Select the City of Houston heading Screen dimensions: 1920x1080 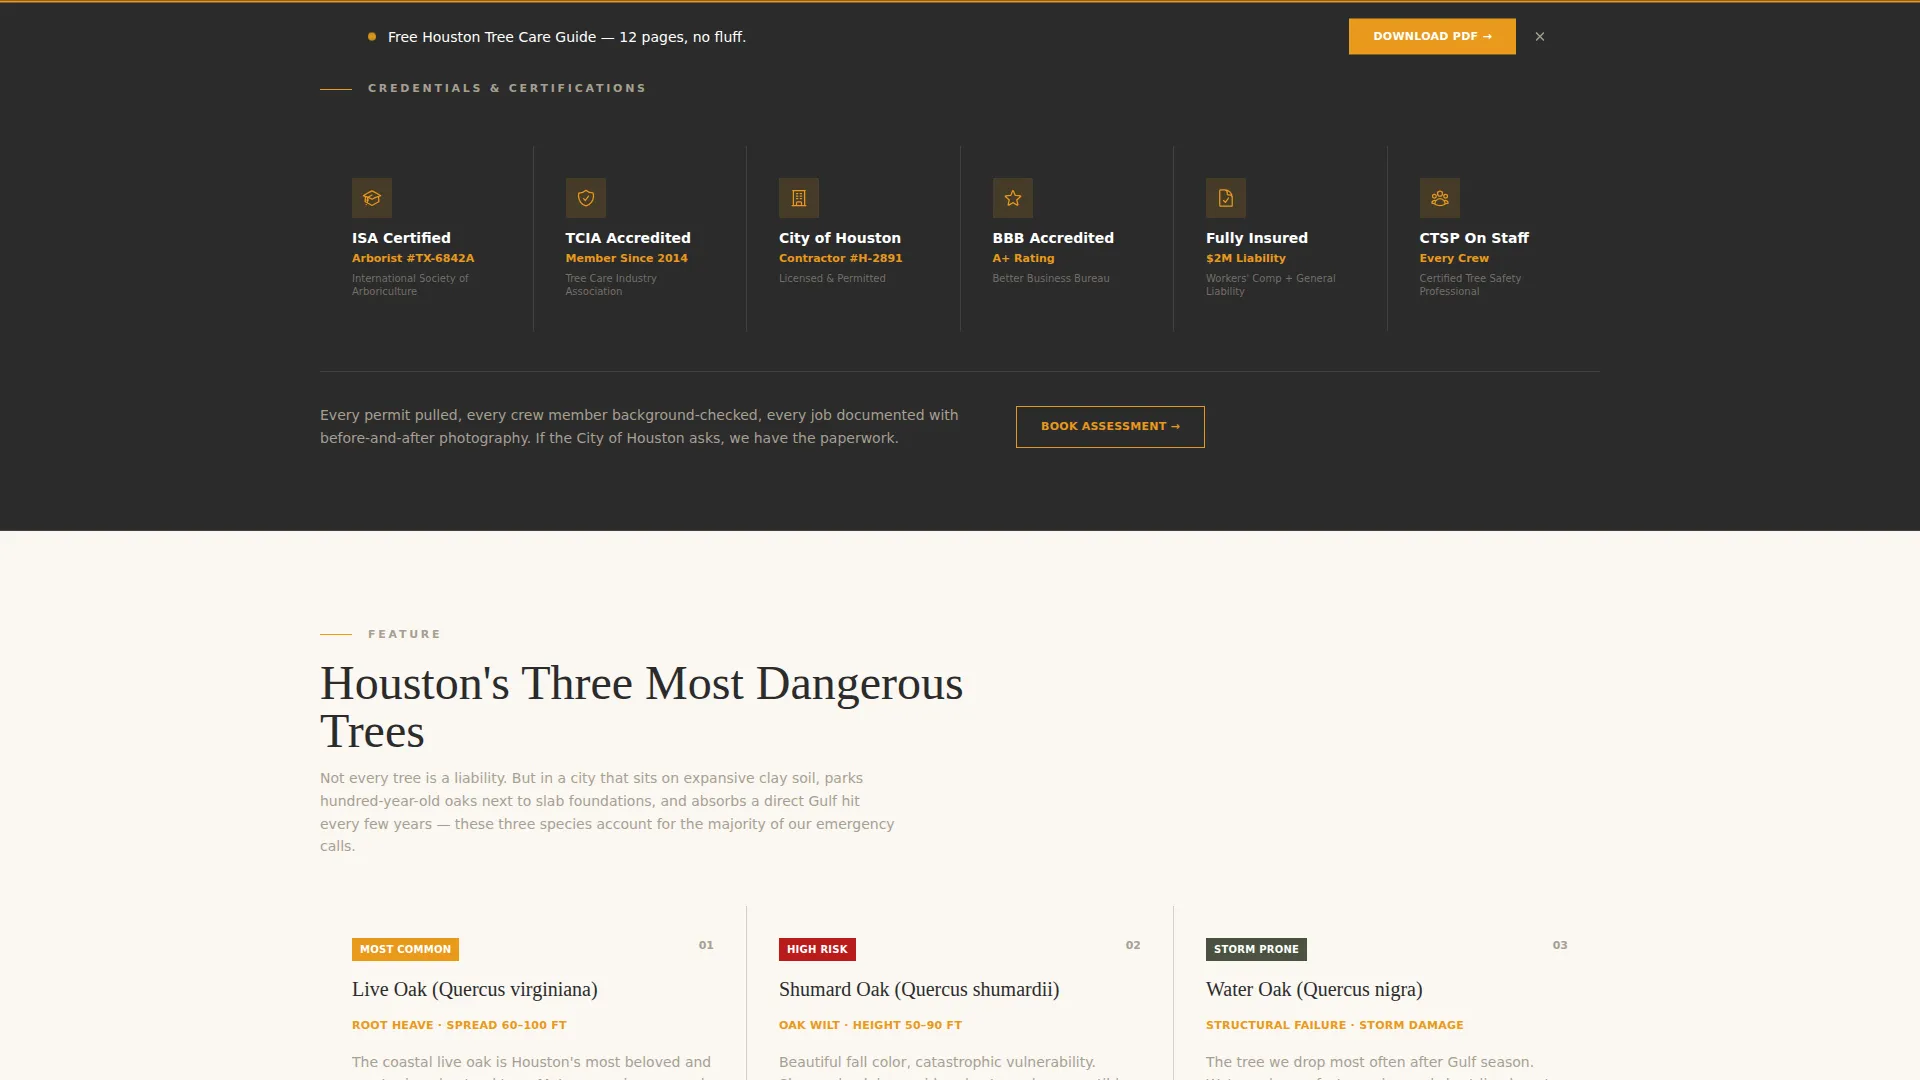(840, 238)
